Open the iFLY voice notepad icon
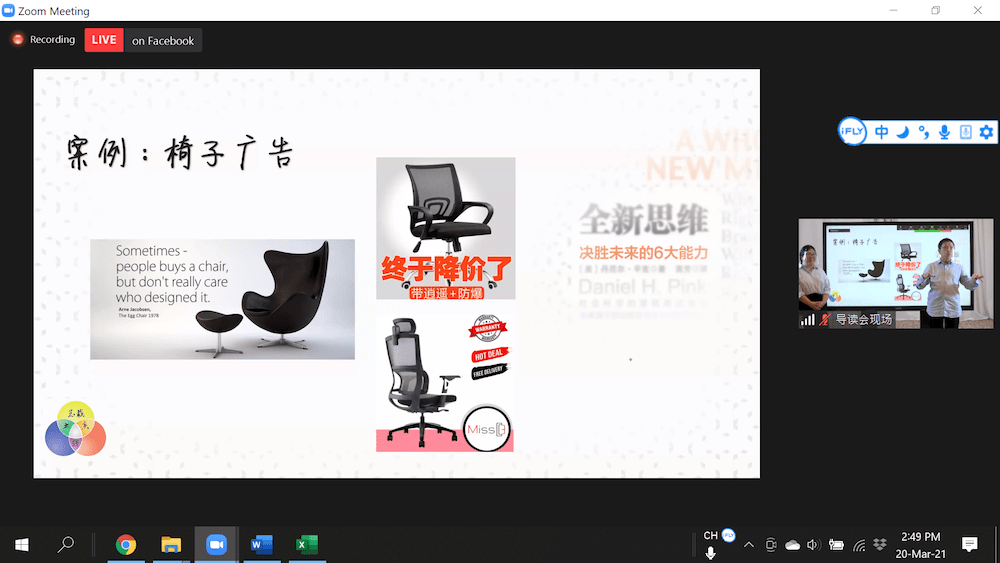Image resolution: width=1000 pixels, height=563 pixels. [965, 132]
